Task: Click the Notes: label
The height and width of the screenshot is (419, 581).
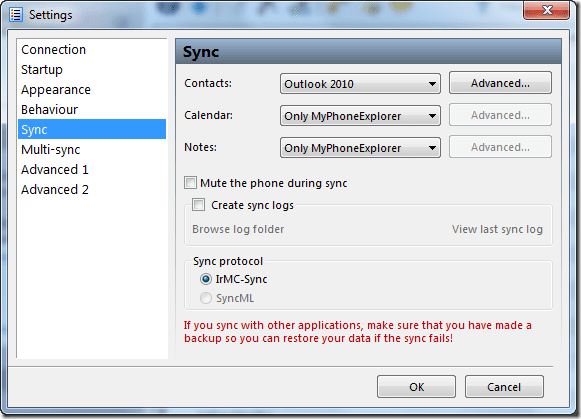Action: (x=200, y=147)
